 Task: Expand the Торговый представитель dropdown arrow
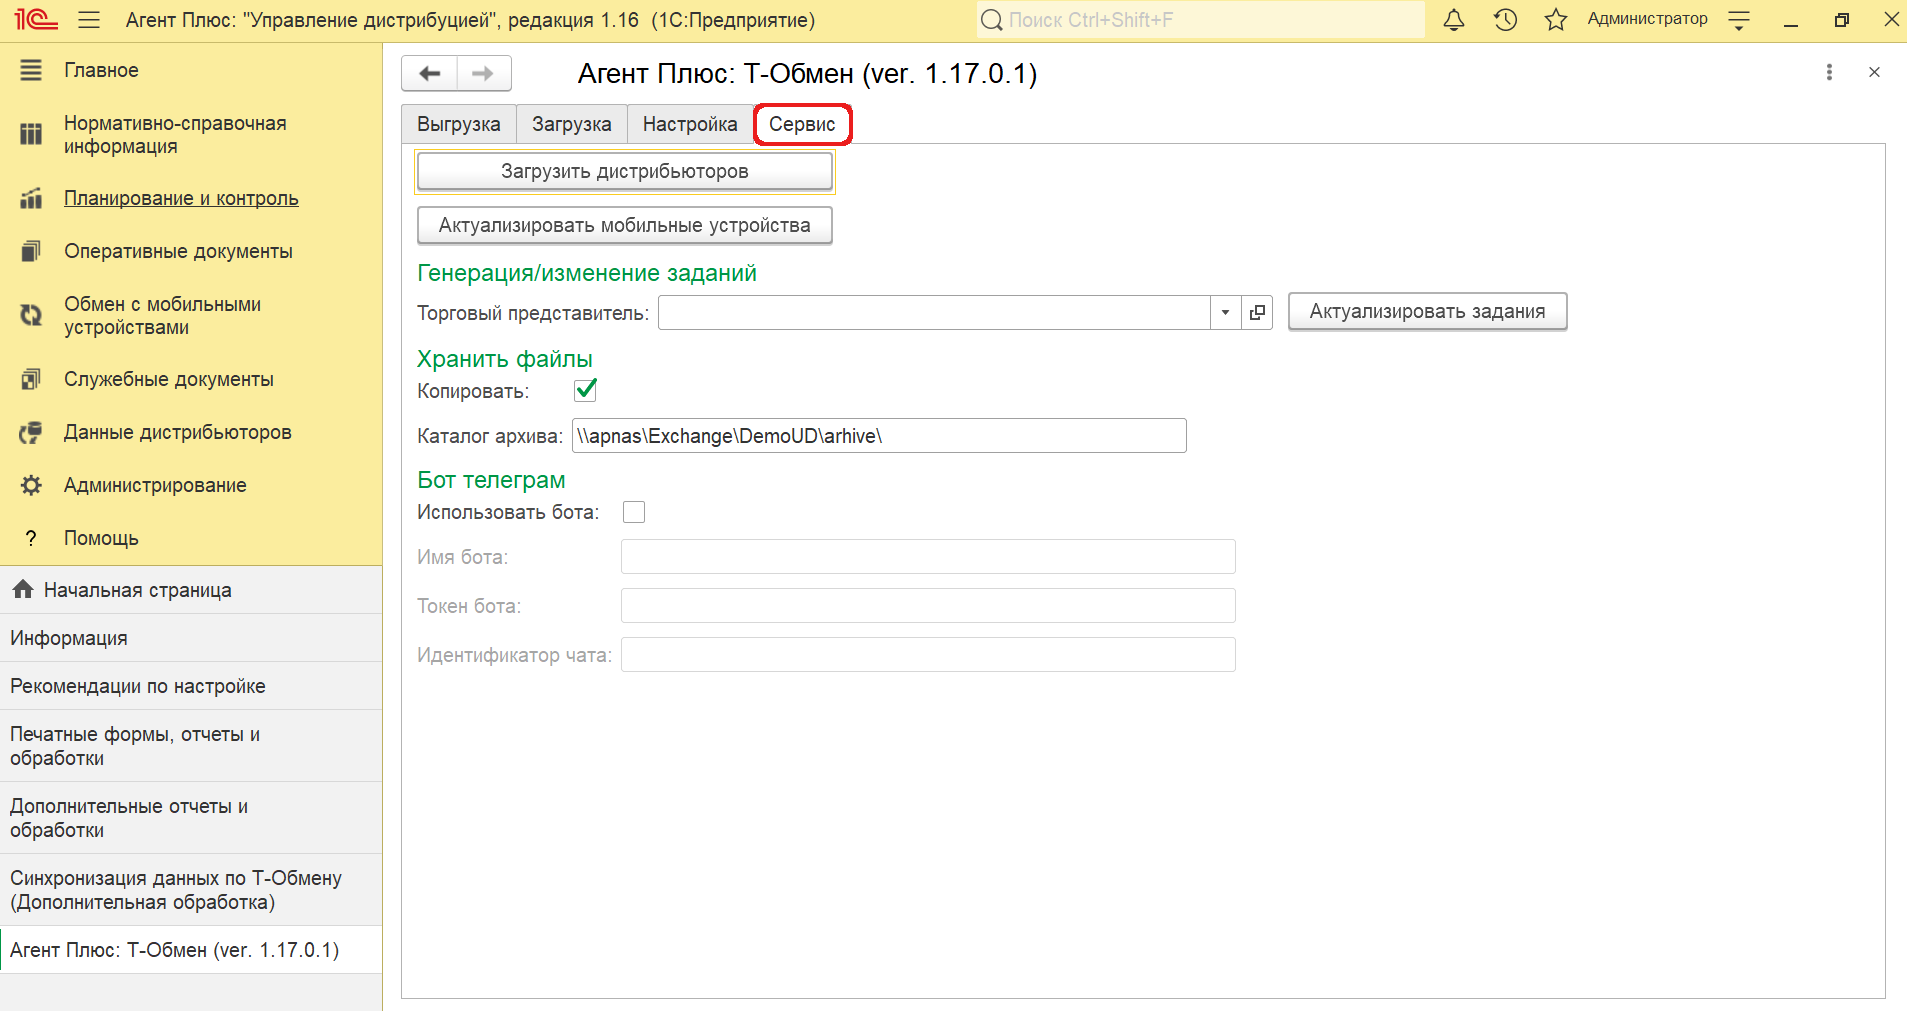[1225, 312]
